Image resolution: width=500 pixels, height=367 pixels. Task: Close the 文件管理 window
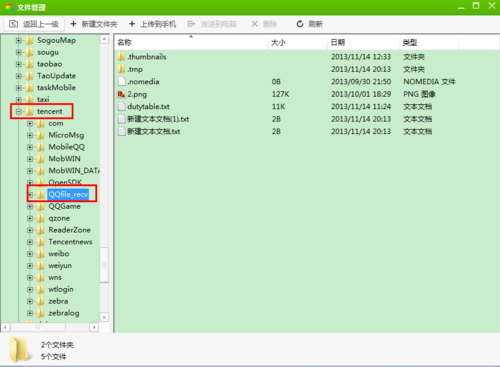(492, 6)
